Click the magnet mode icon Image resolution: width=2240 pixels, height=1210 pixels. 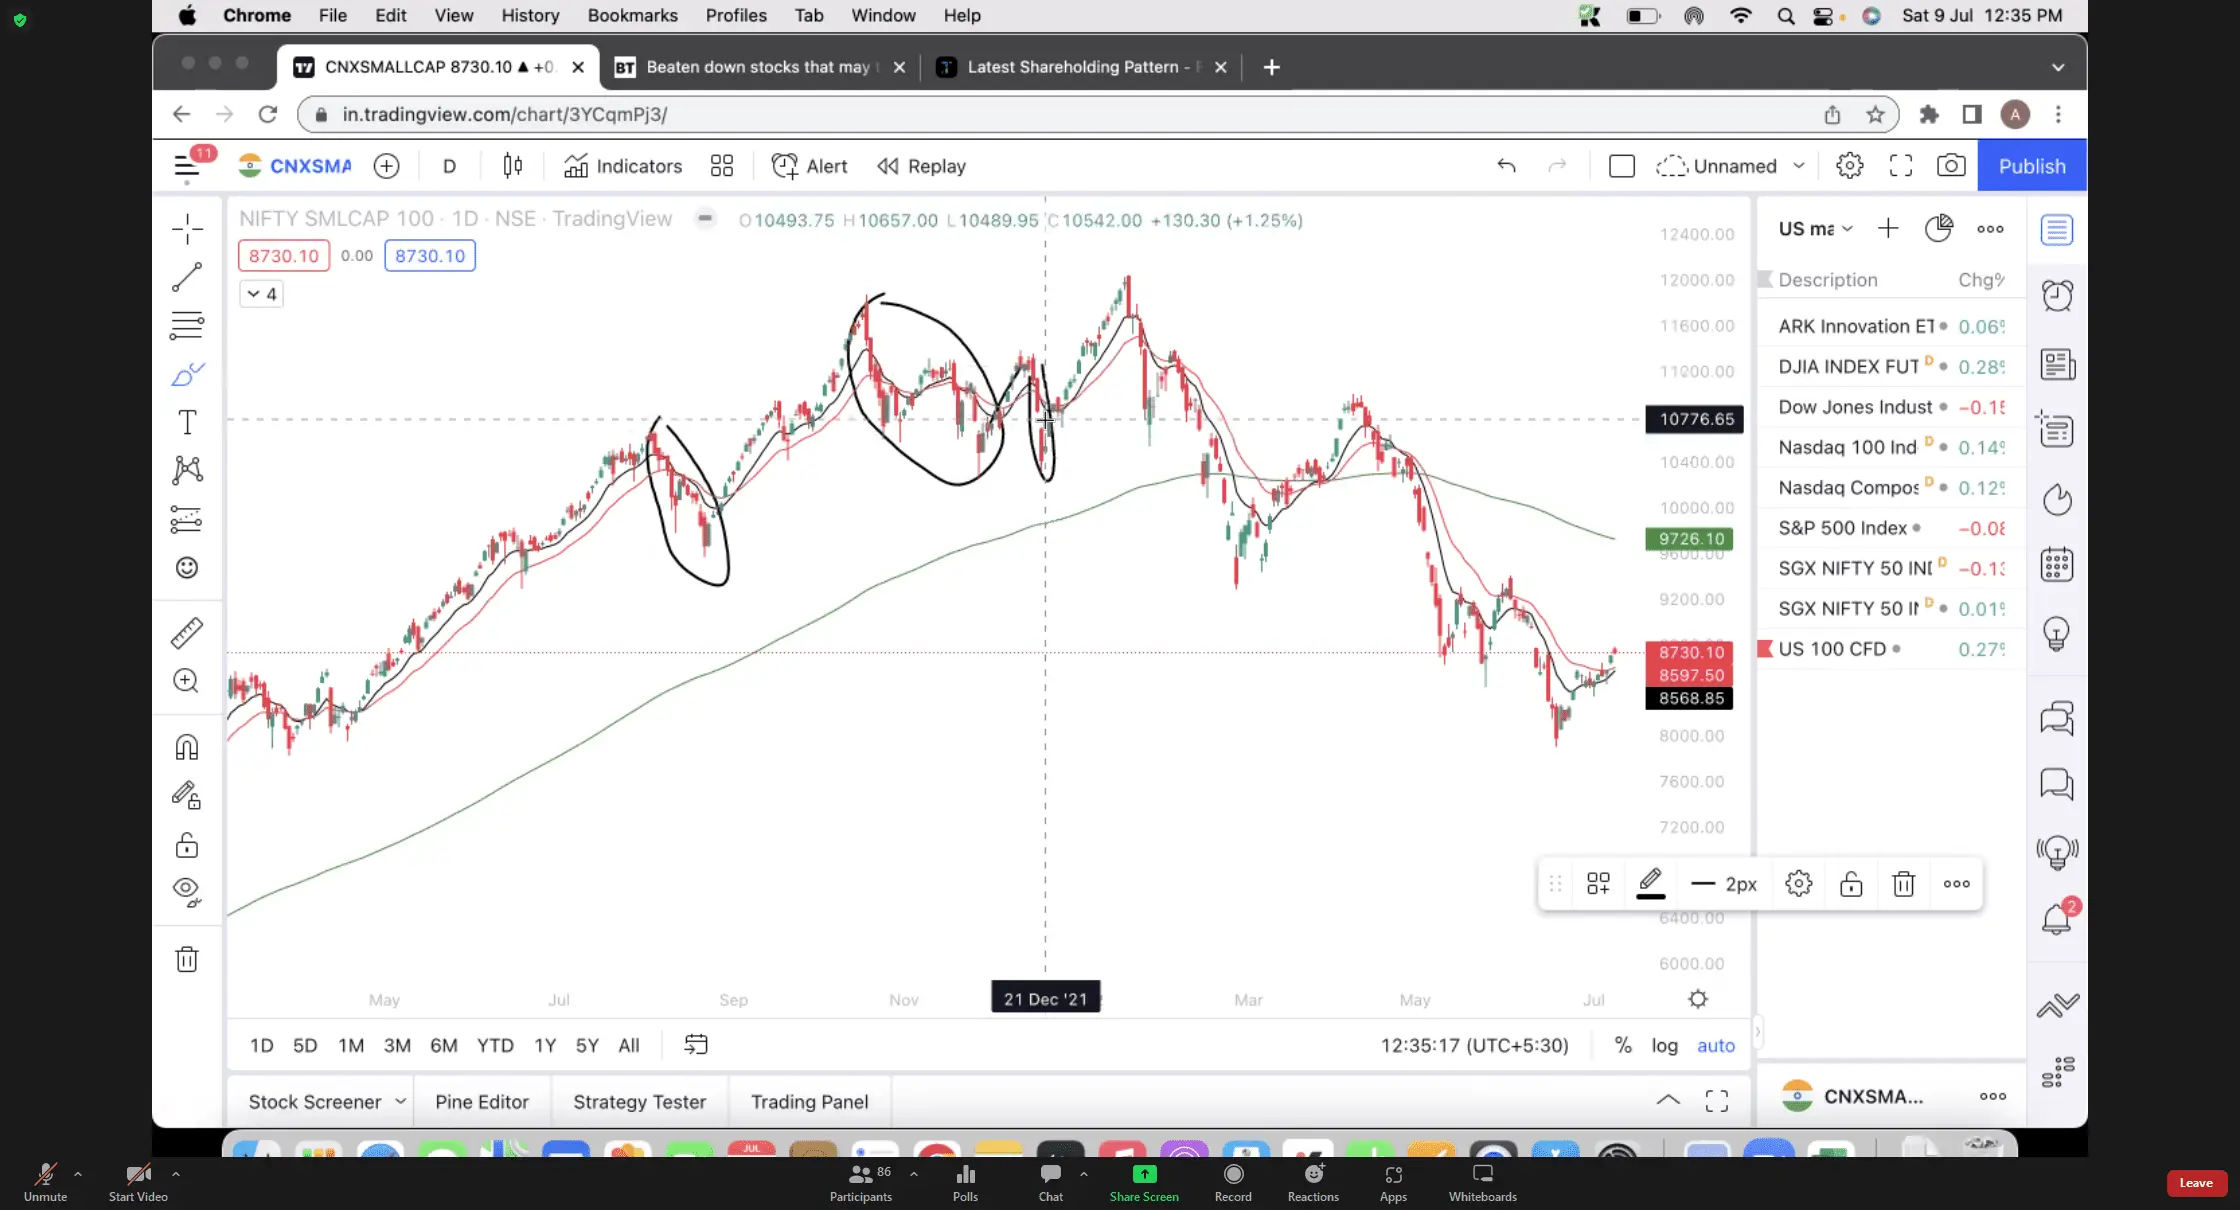point(187,747)
